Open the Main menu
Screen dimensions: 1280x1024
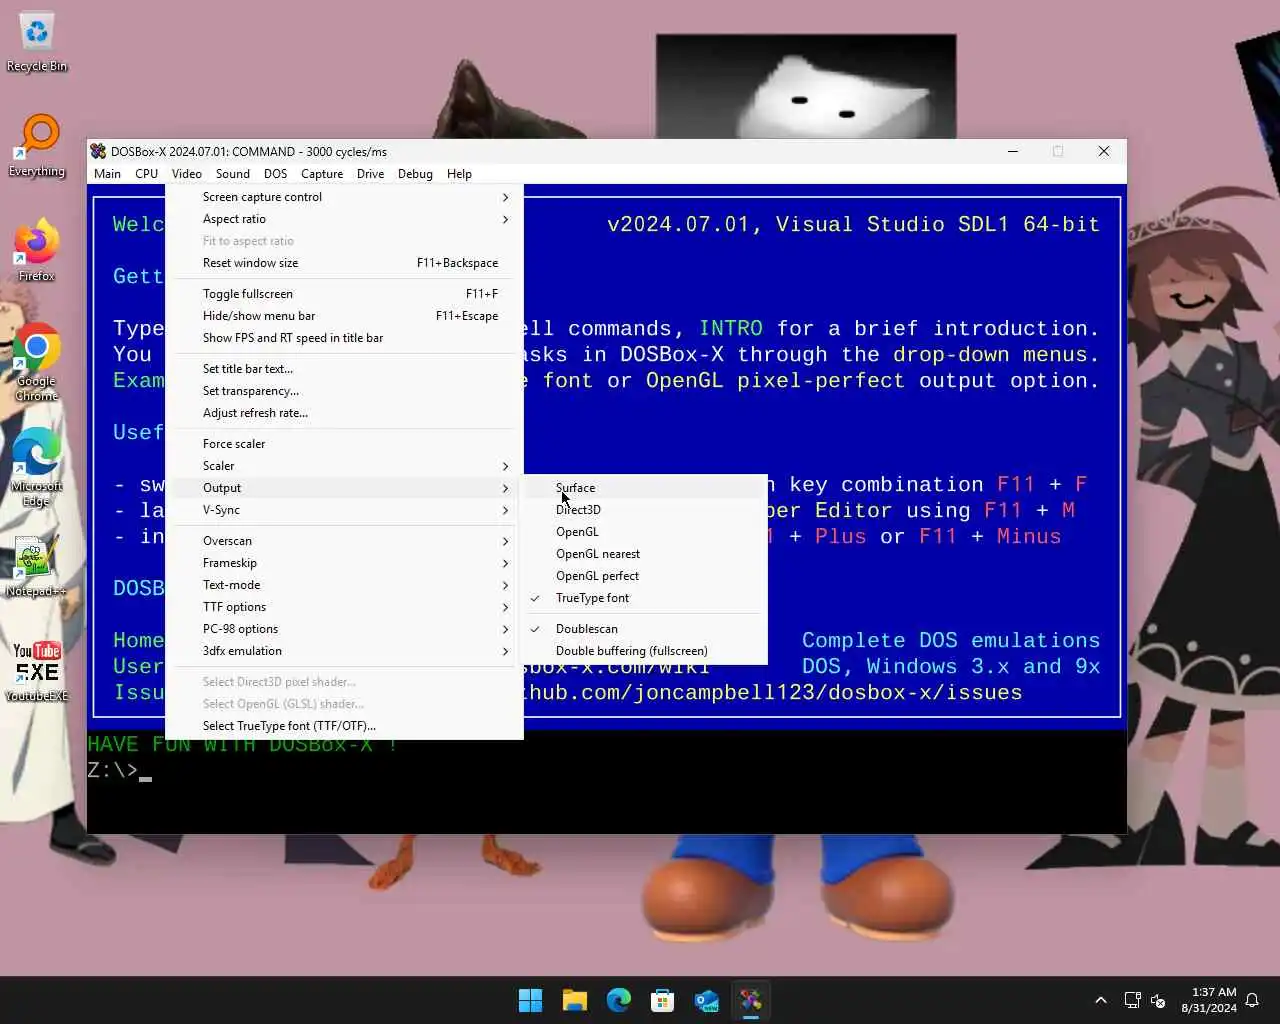coord(107,174)
